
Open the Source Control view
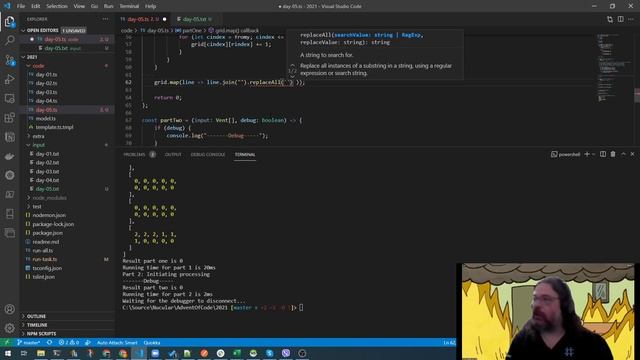coord(9,60)
